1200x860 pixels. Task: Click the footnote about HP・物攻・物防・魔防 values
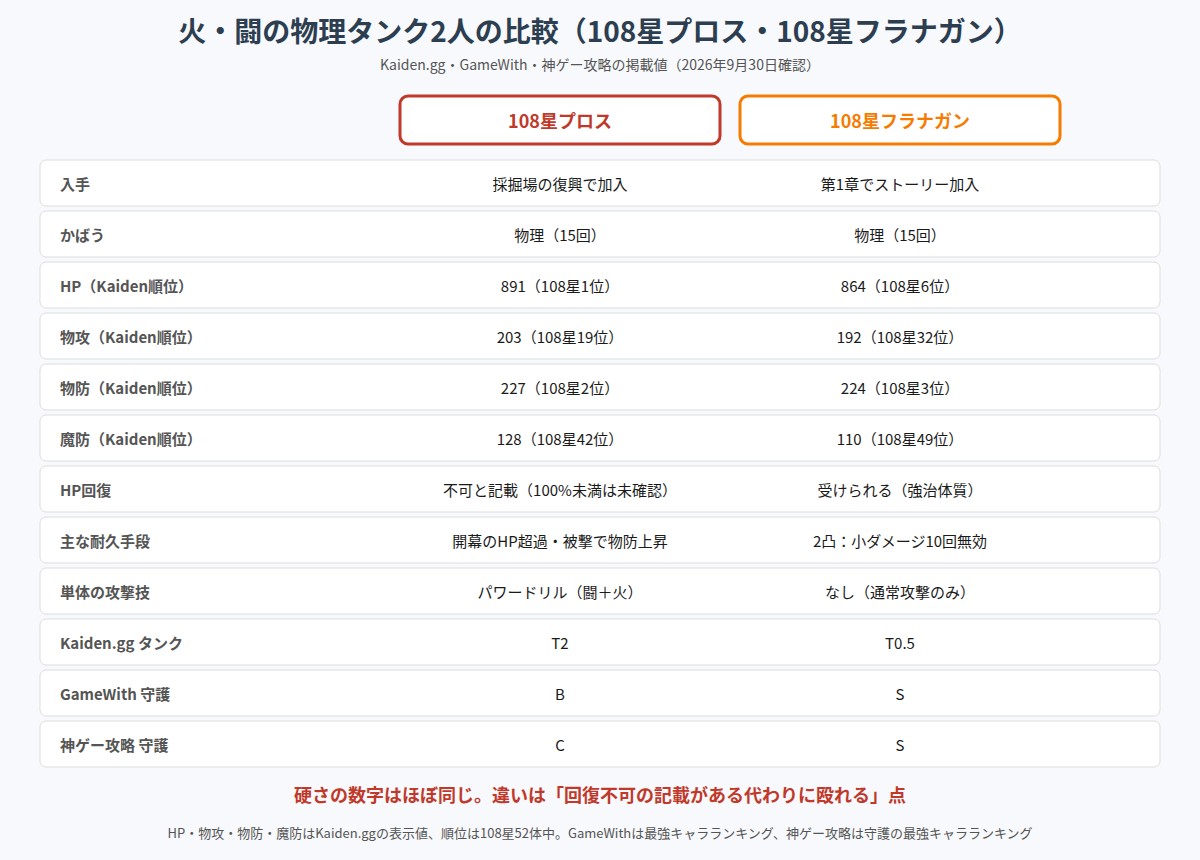[600, 833]
